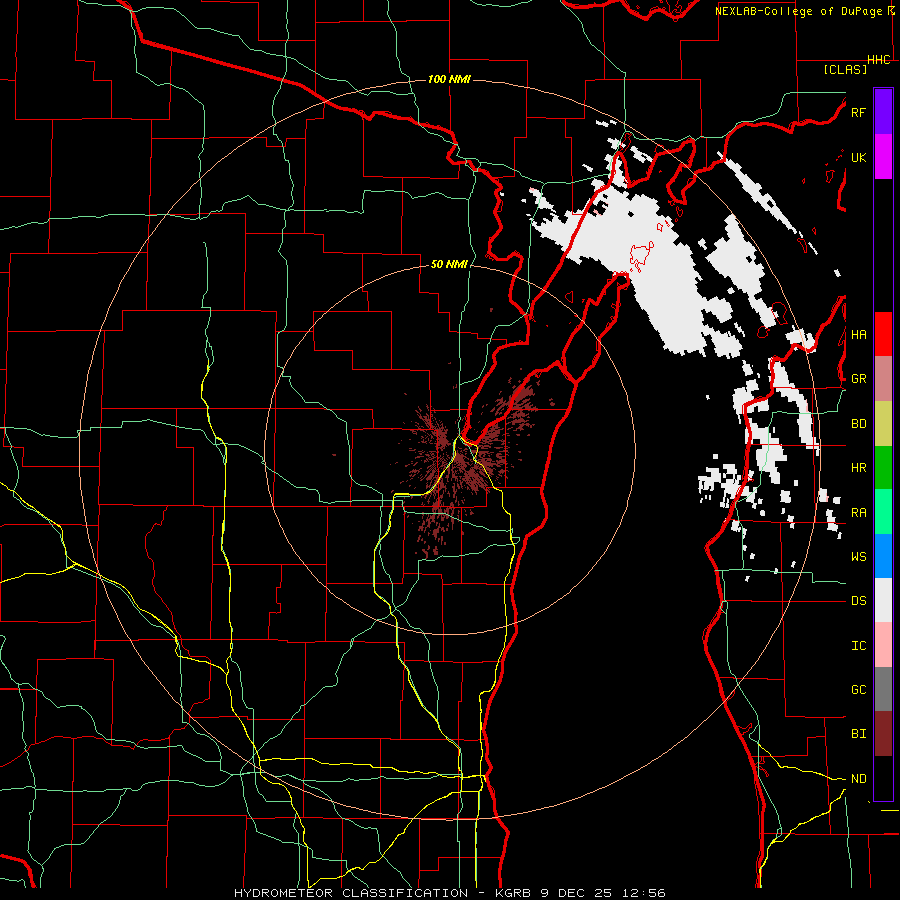Click the ND legend label
This screenshot has width=900, height=900.
(858, 779)
